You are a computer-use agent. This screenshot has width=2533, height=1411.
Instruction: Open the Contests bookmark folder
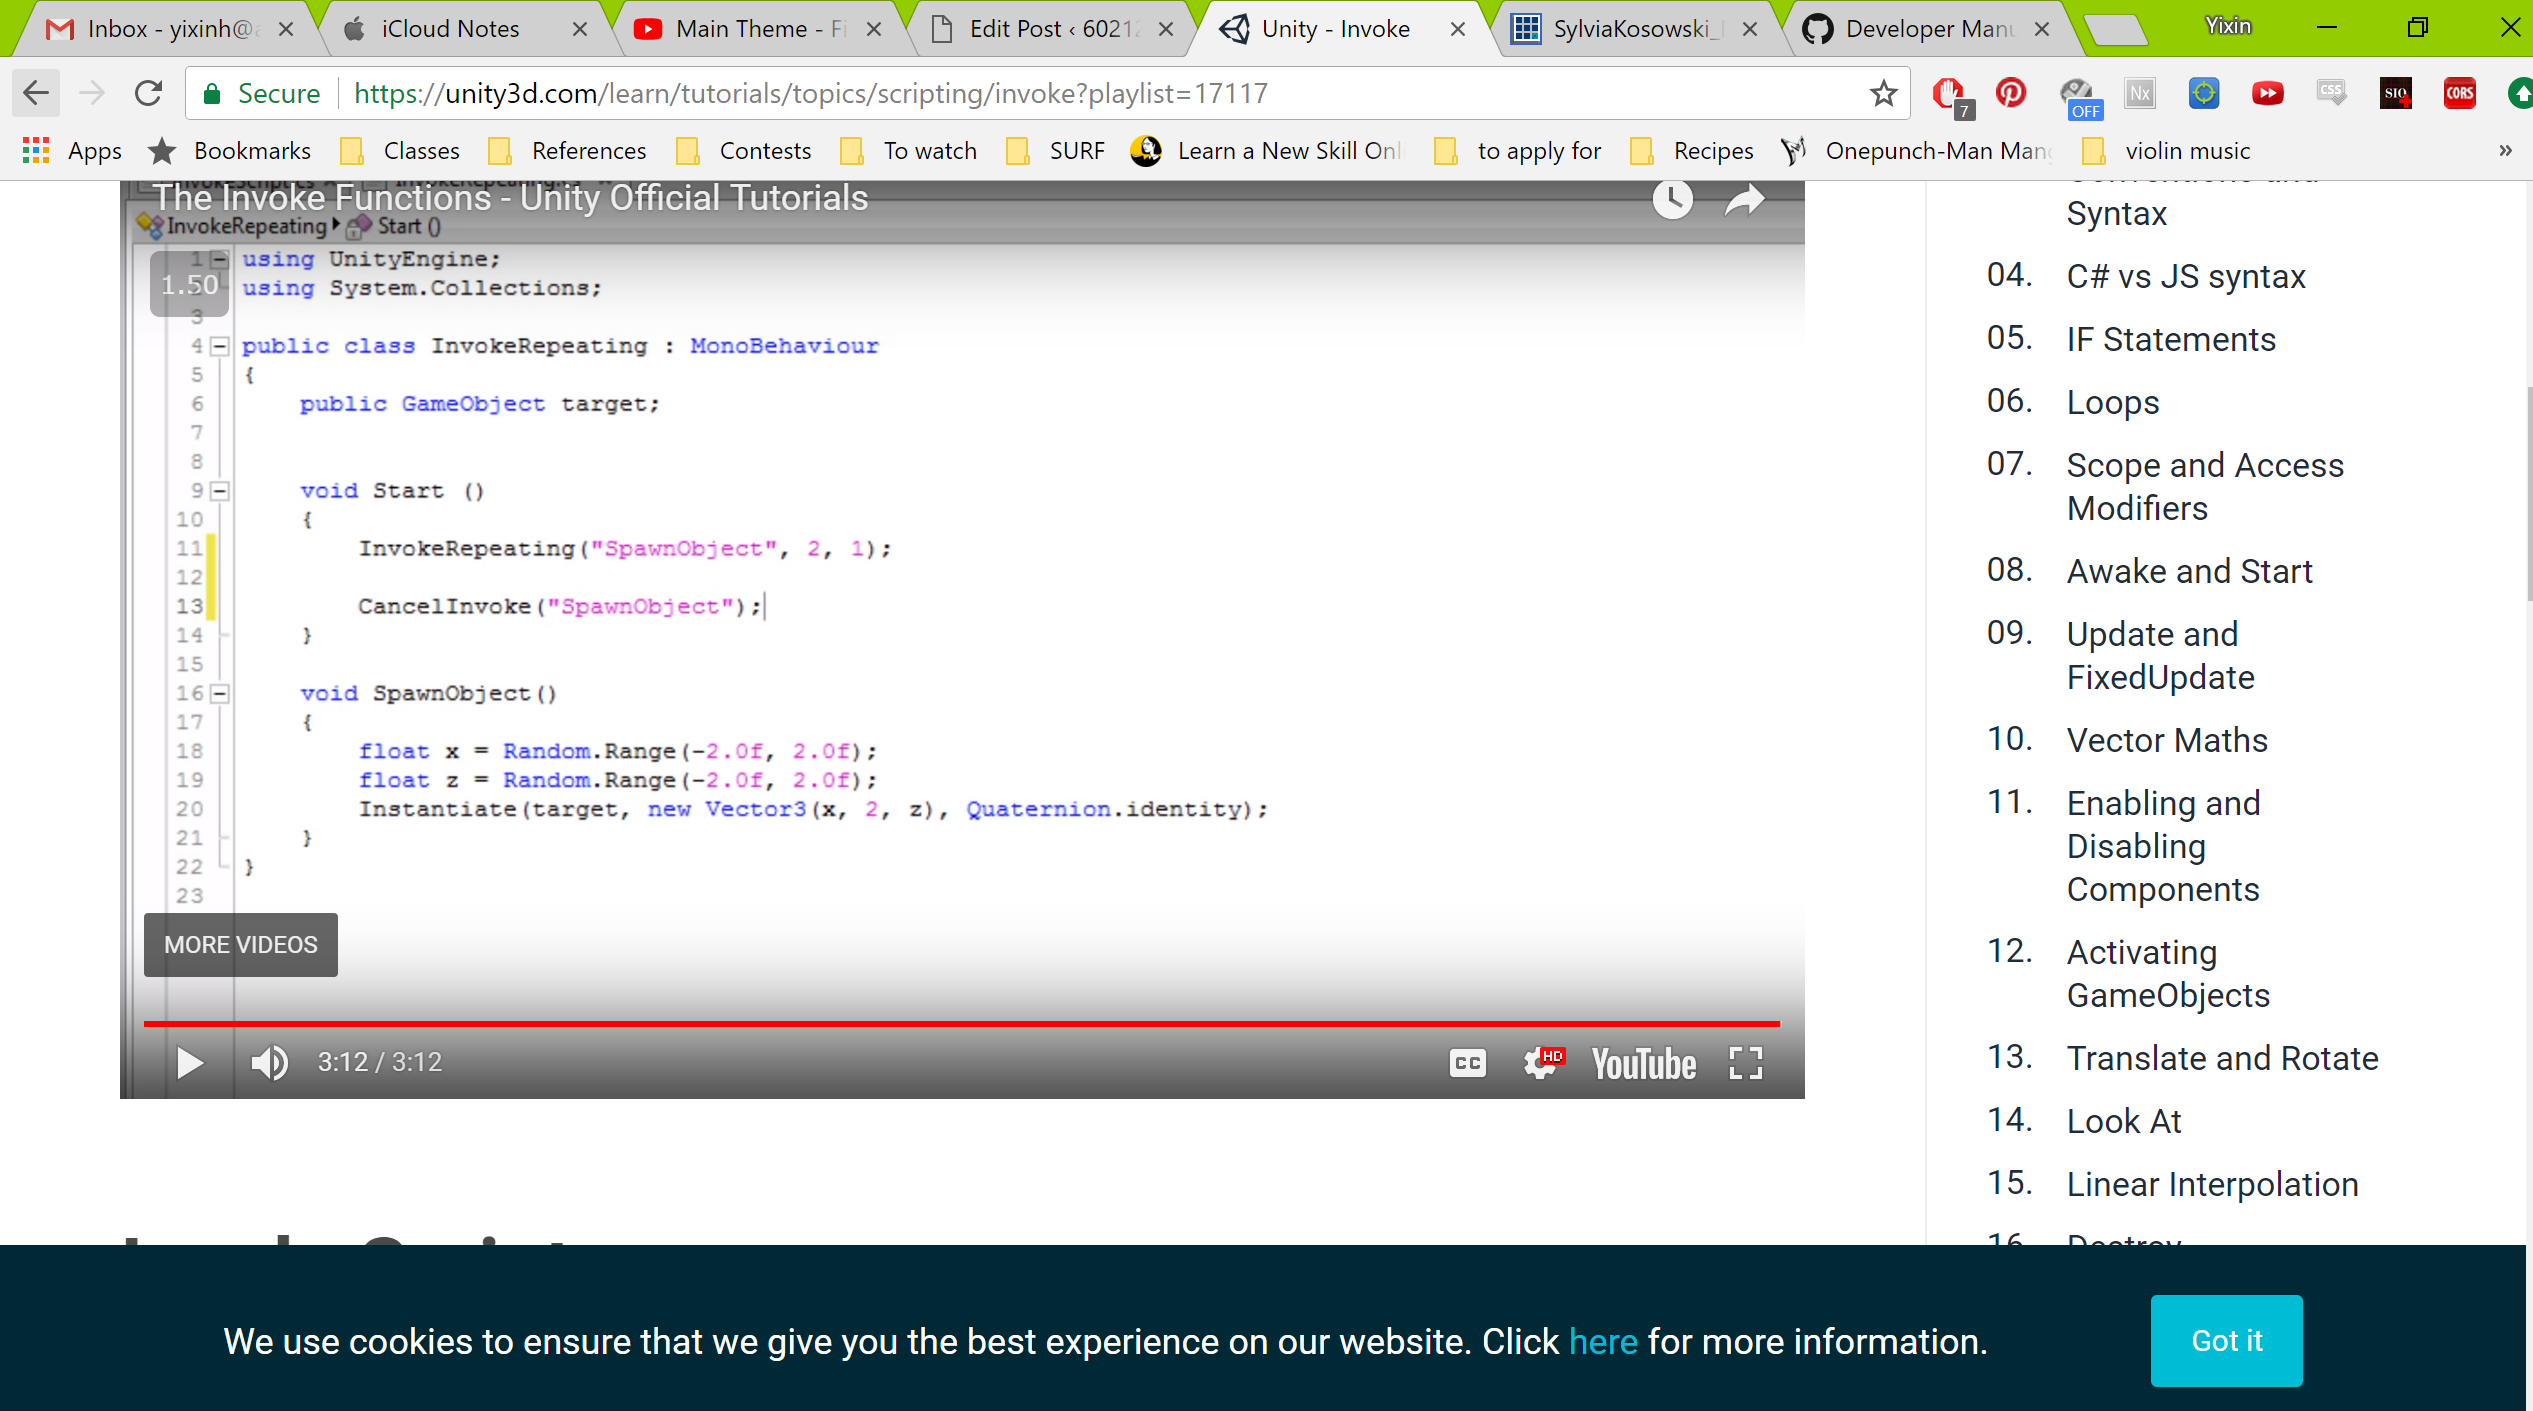click(x=744, y=151)
